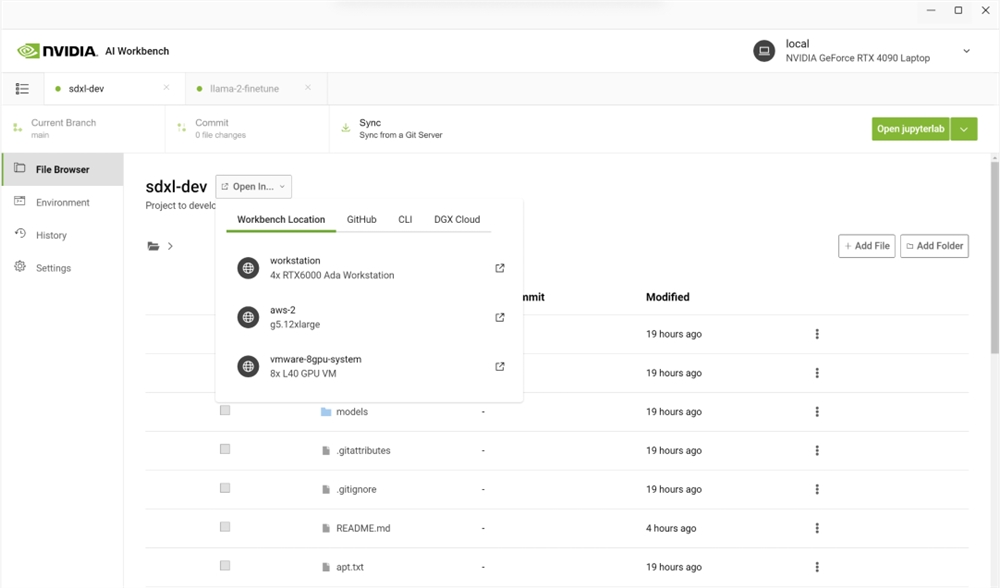Select the .gitignore row checkbox
Viewport: 1000px width, 588px height.
coord(225,488)
